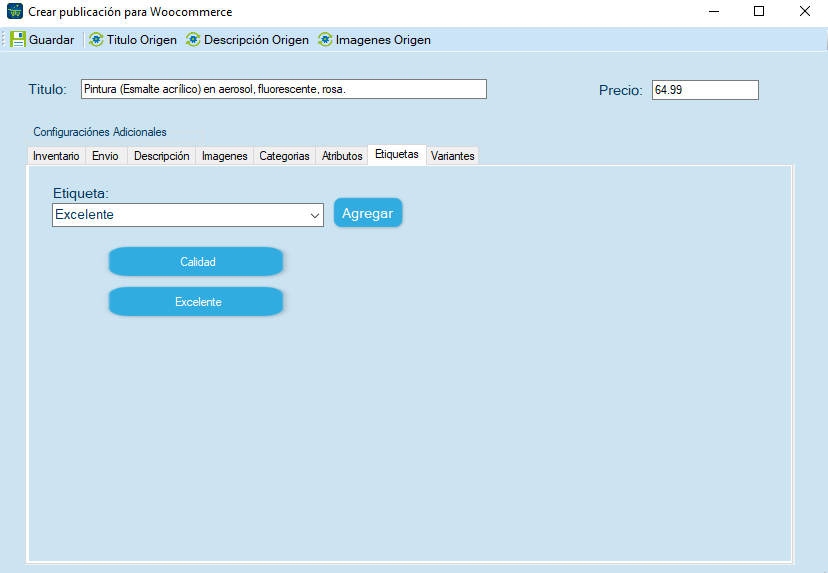Click the Guardar floppy disk icon
Viewport: 828px width, 573px height.
(x=18, y=40)
